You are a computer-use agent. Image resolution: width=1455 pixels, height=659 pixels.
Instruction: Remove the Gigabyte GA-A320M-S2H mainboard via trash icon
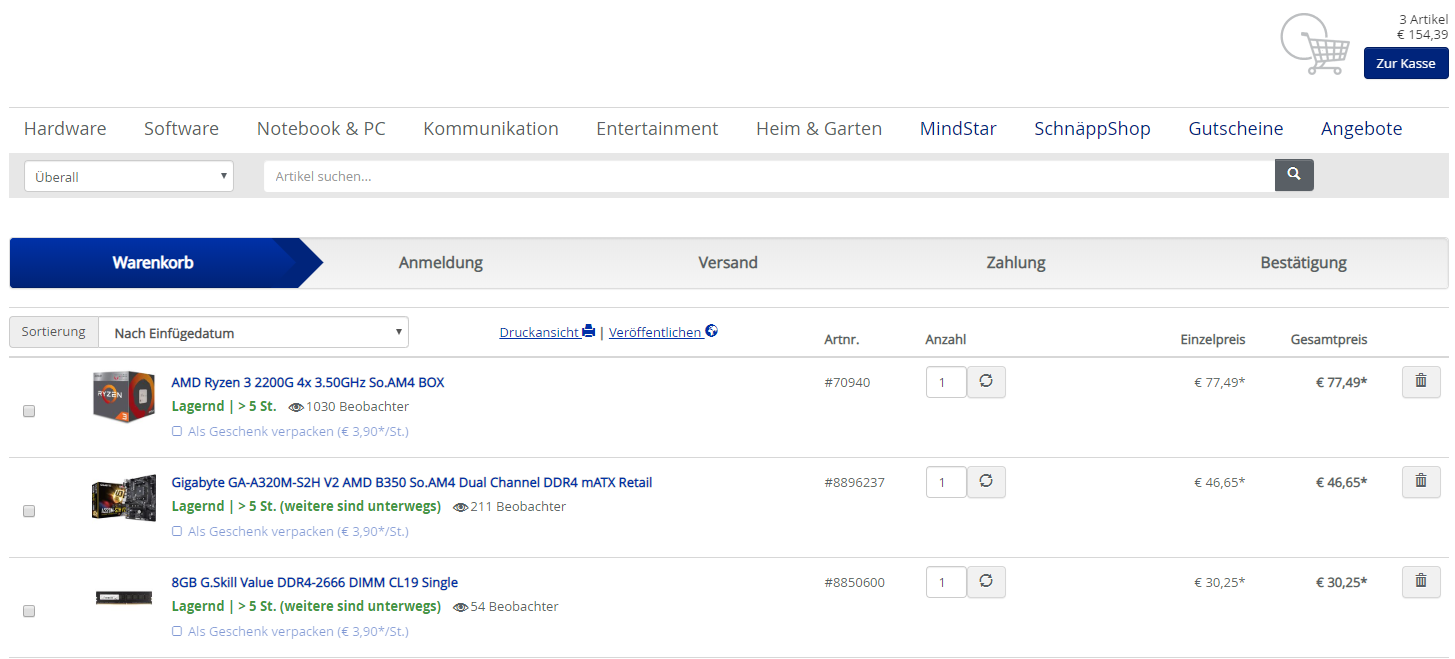[x=1421, y=482]
